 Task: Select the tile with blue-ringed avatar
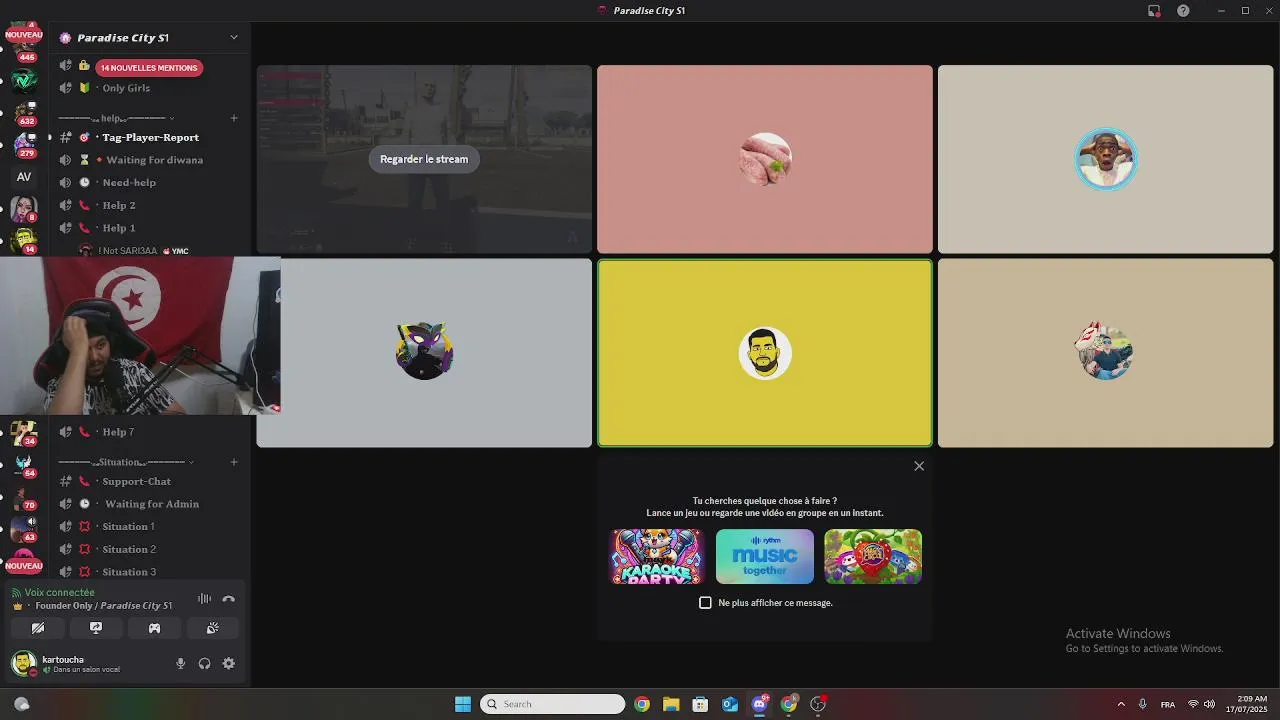[x=1105, y=159]
